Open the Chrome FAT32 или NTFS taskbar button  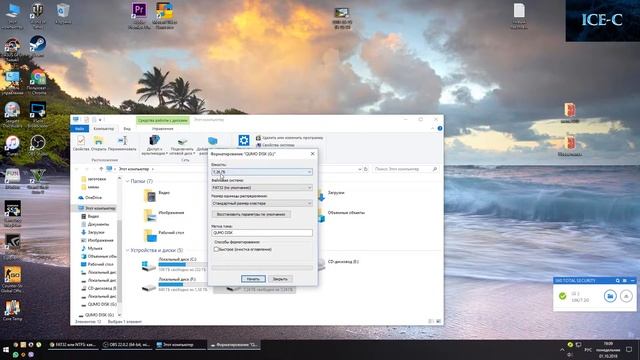[73, 345]
